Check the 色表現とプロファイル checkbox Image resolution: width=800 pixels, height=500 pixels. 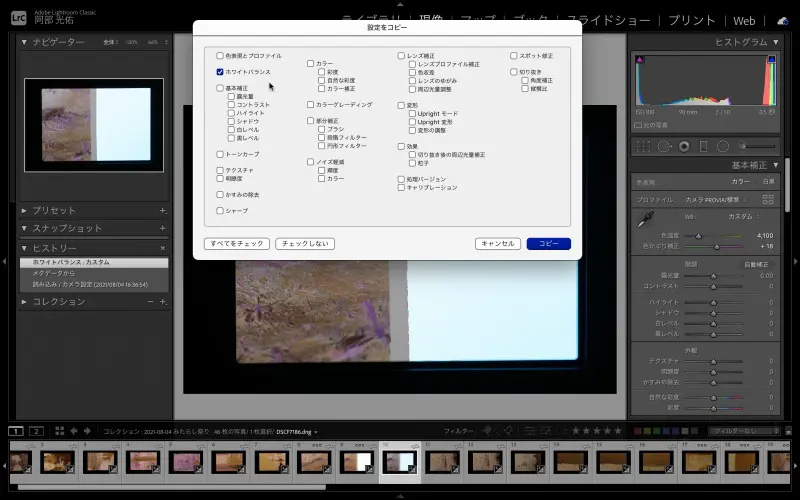pos(220,56)
